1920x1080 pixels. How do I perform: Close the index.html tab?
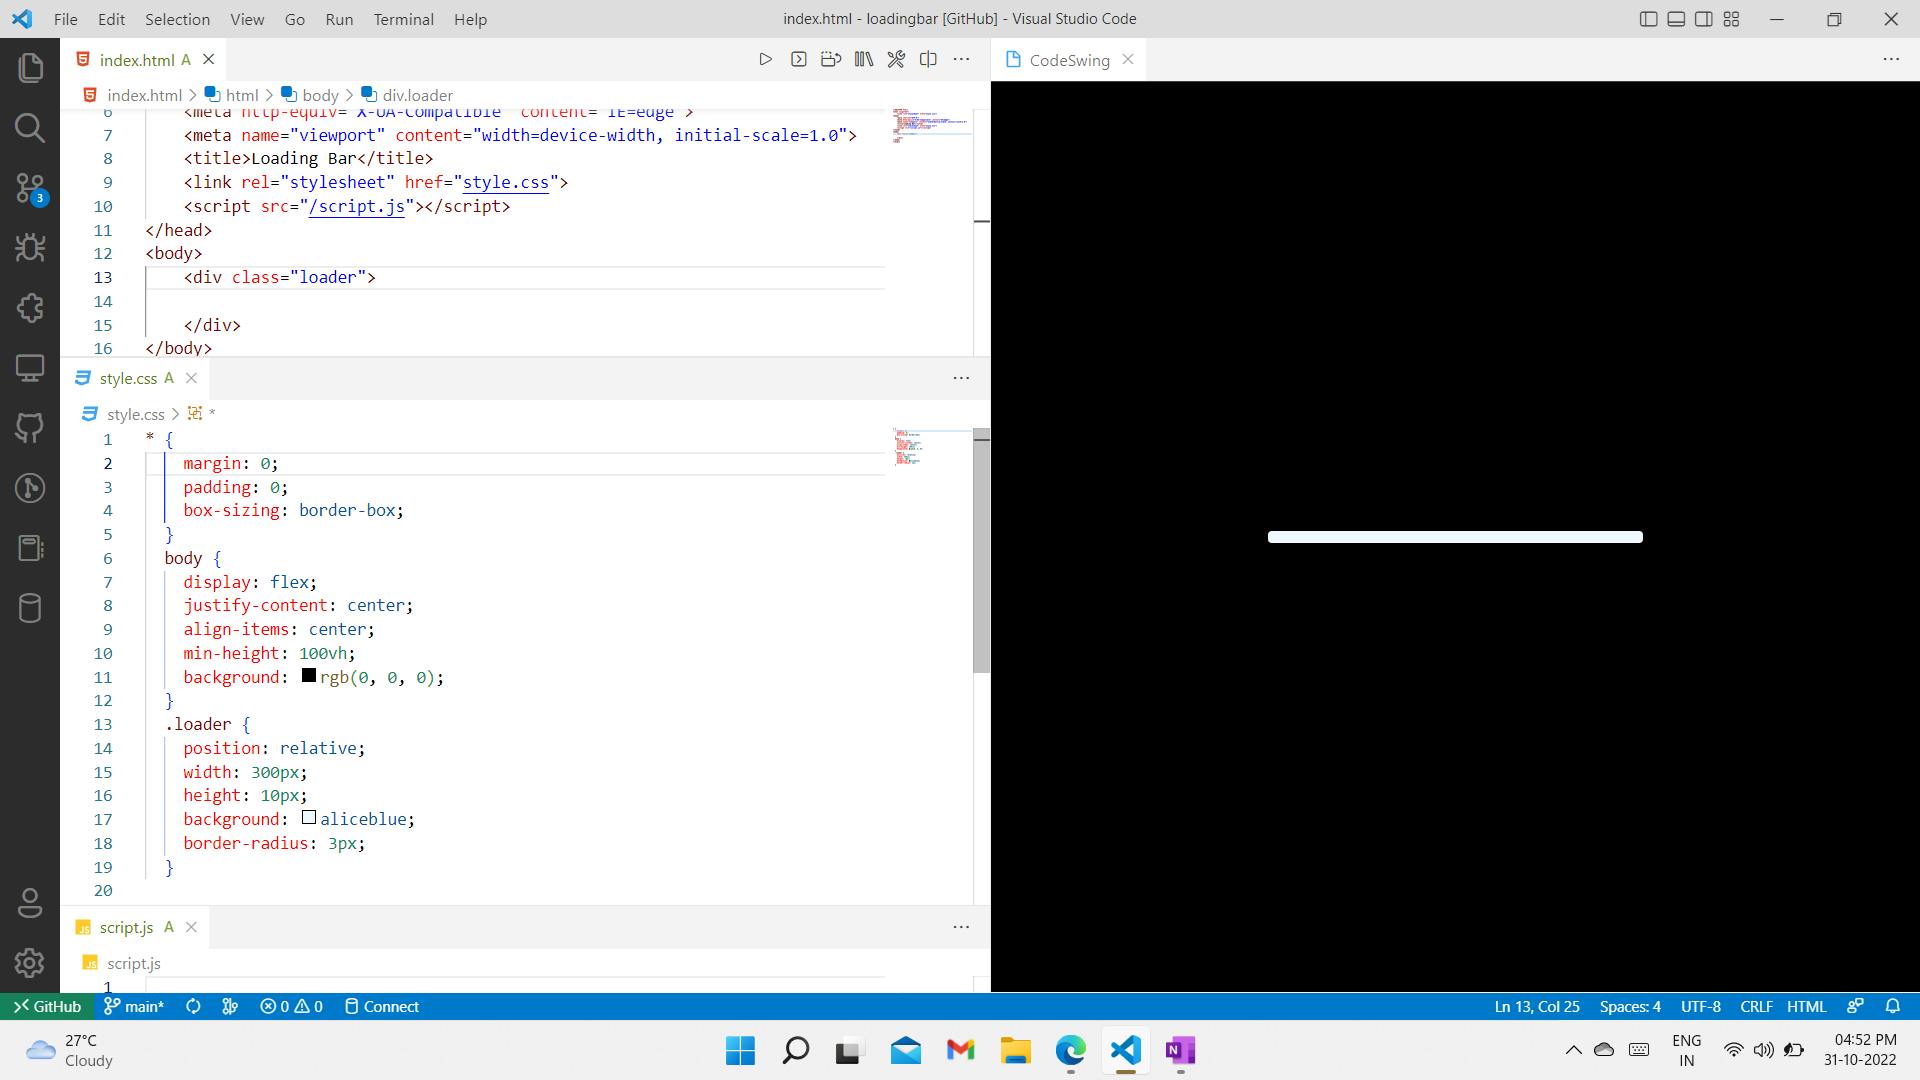pyautogui.click(x=208, y=60)
